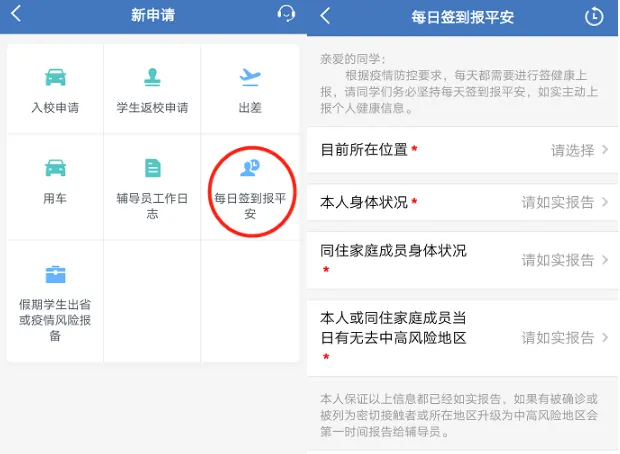
Task: Open the 每日签到报平安 label
Action: (x=250, y=206)
